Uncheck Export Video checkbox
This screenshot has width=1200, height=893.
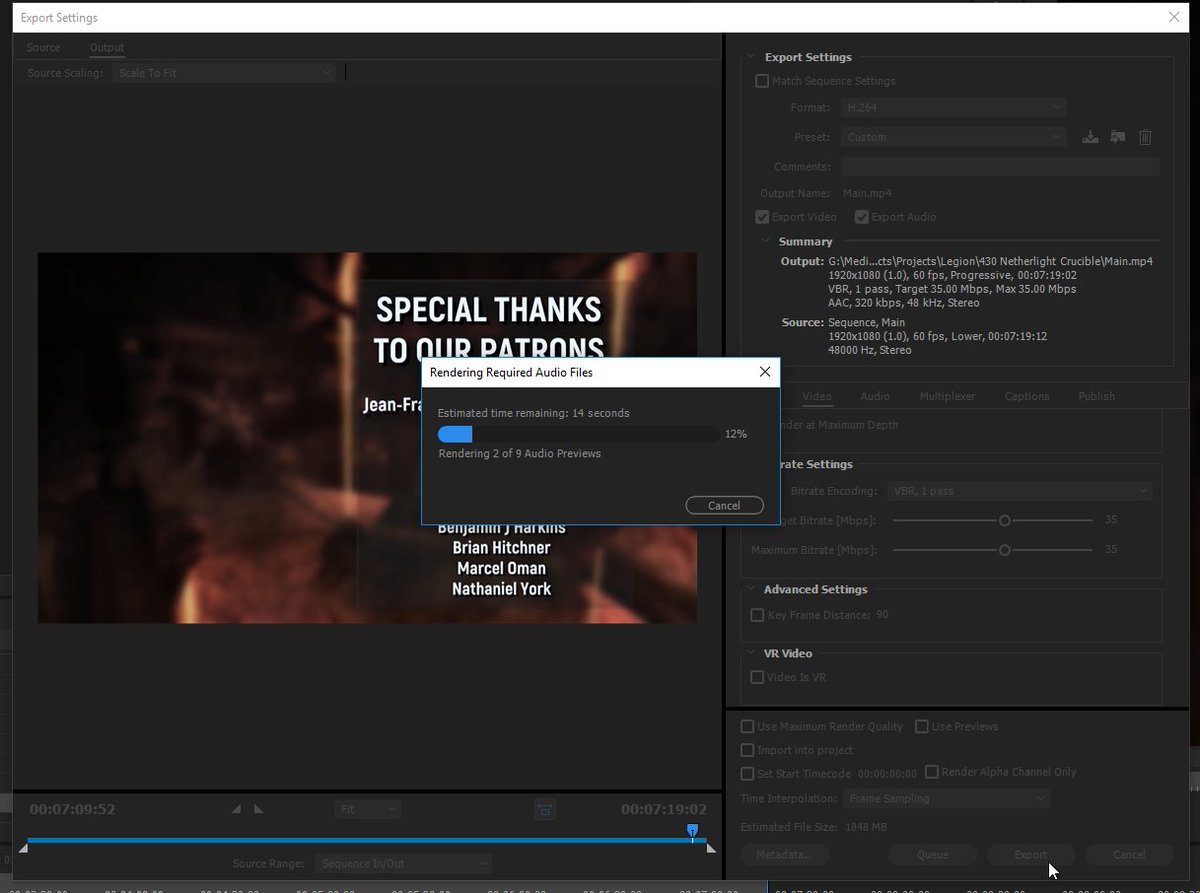[x=762, y=217]
